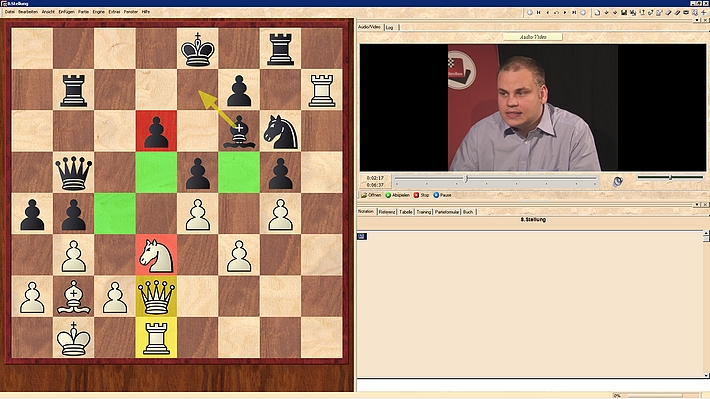710x399 pixels.
Task: Click the notation scrollbar down arrow
Action: click(706, 375)
